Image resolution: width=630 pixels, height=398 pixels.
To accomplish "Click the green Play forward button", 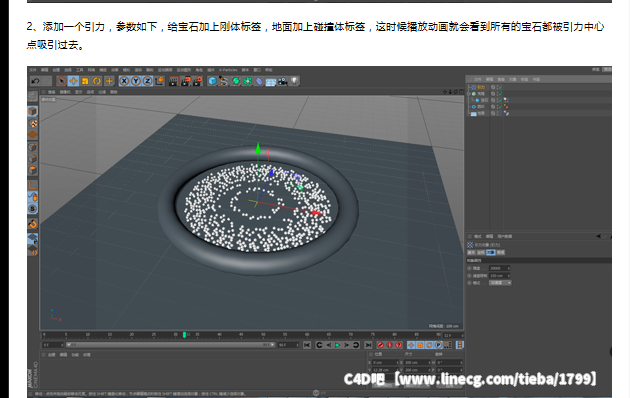I will pyautogui.click(x=338, y=345).
